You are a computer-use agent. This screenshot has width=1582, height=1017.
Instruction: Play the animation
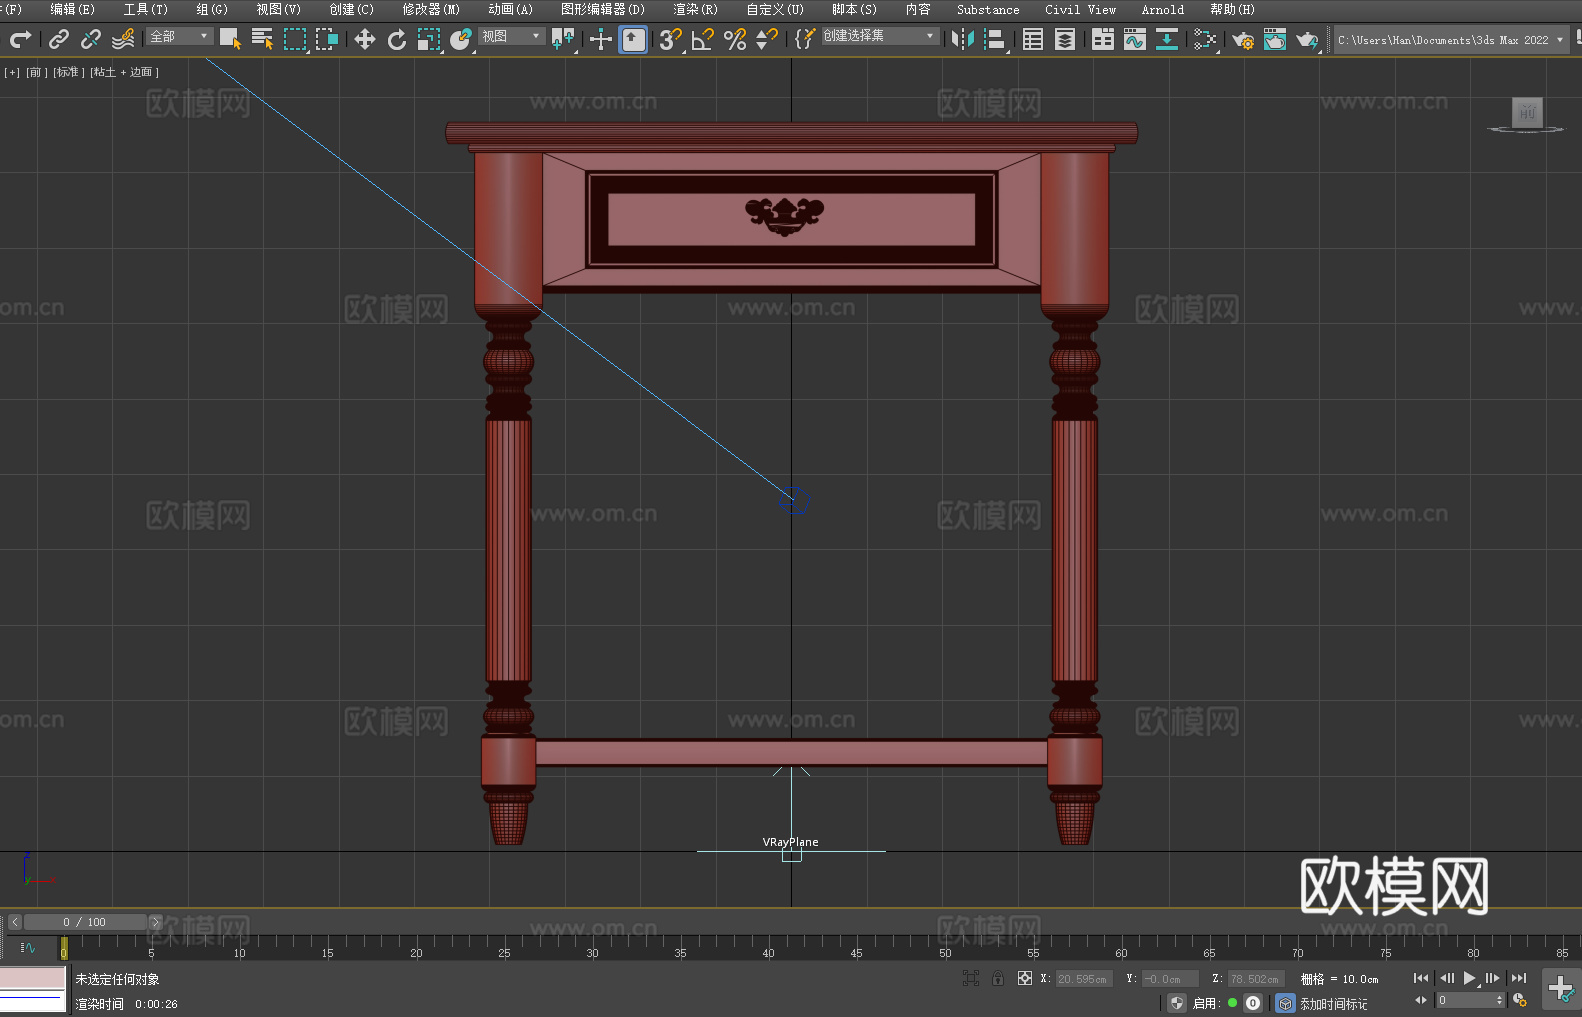[x=1469, y=978]
